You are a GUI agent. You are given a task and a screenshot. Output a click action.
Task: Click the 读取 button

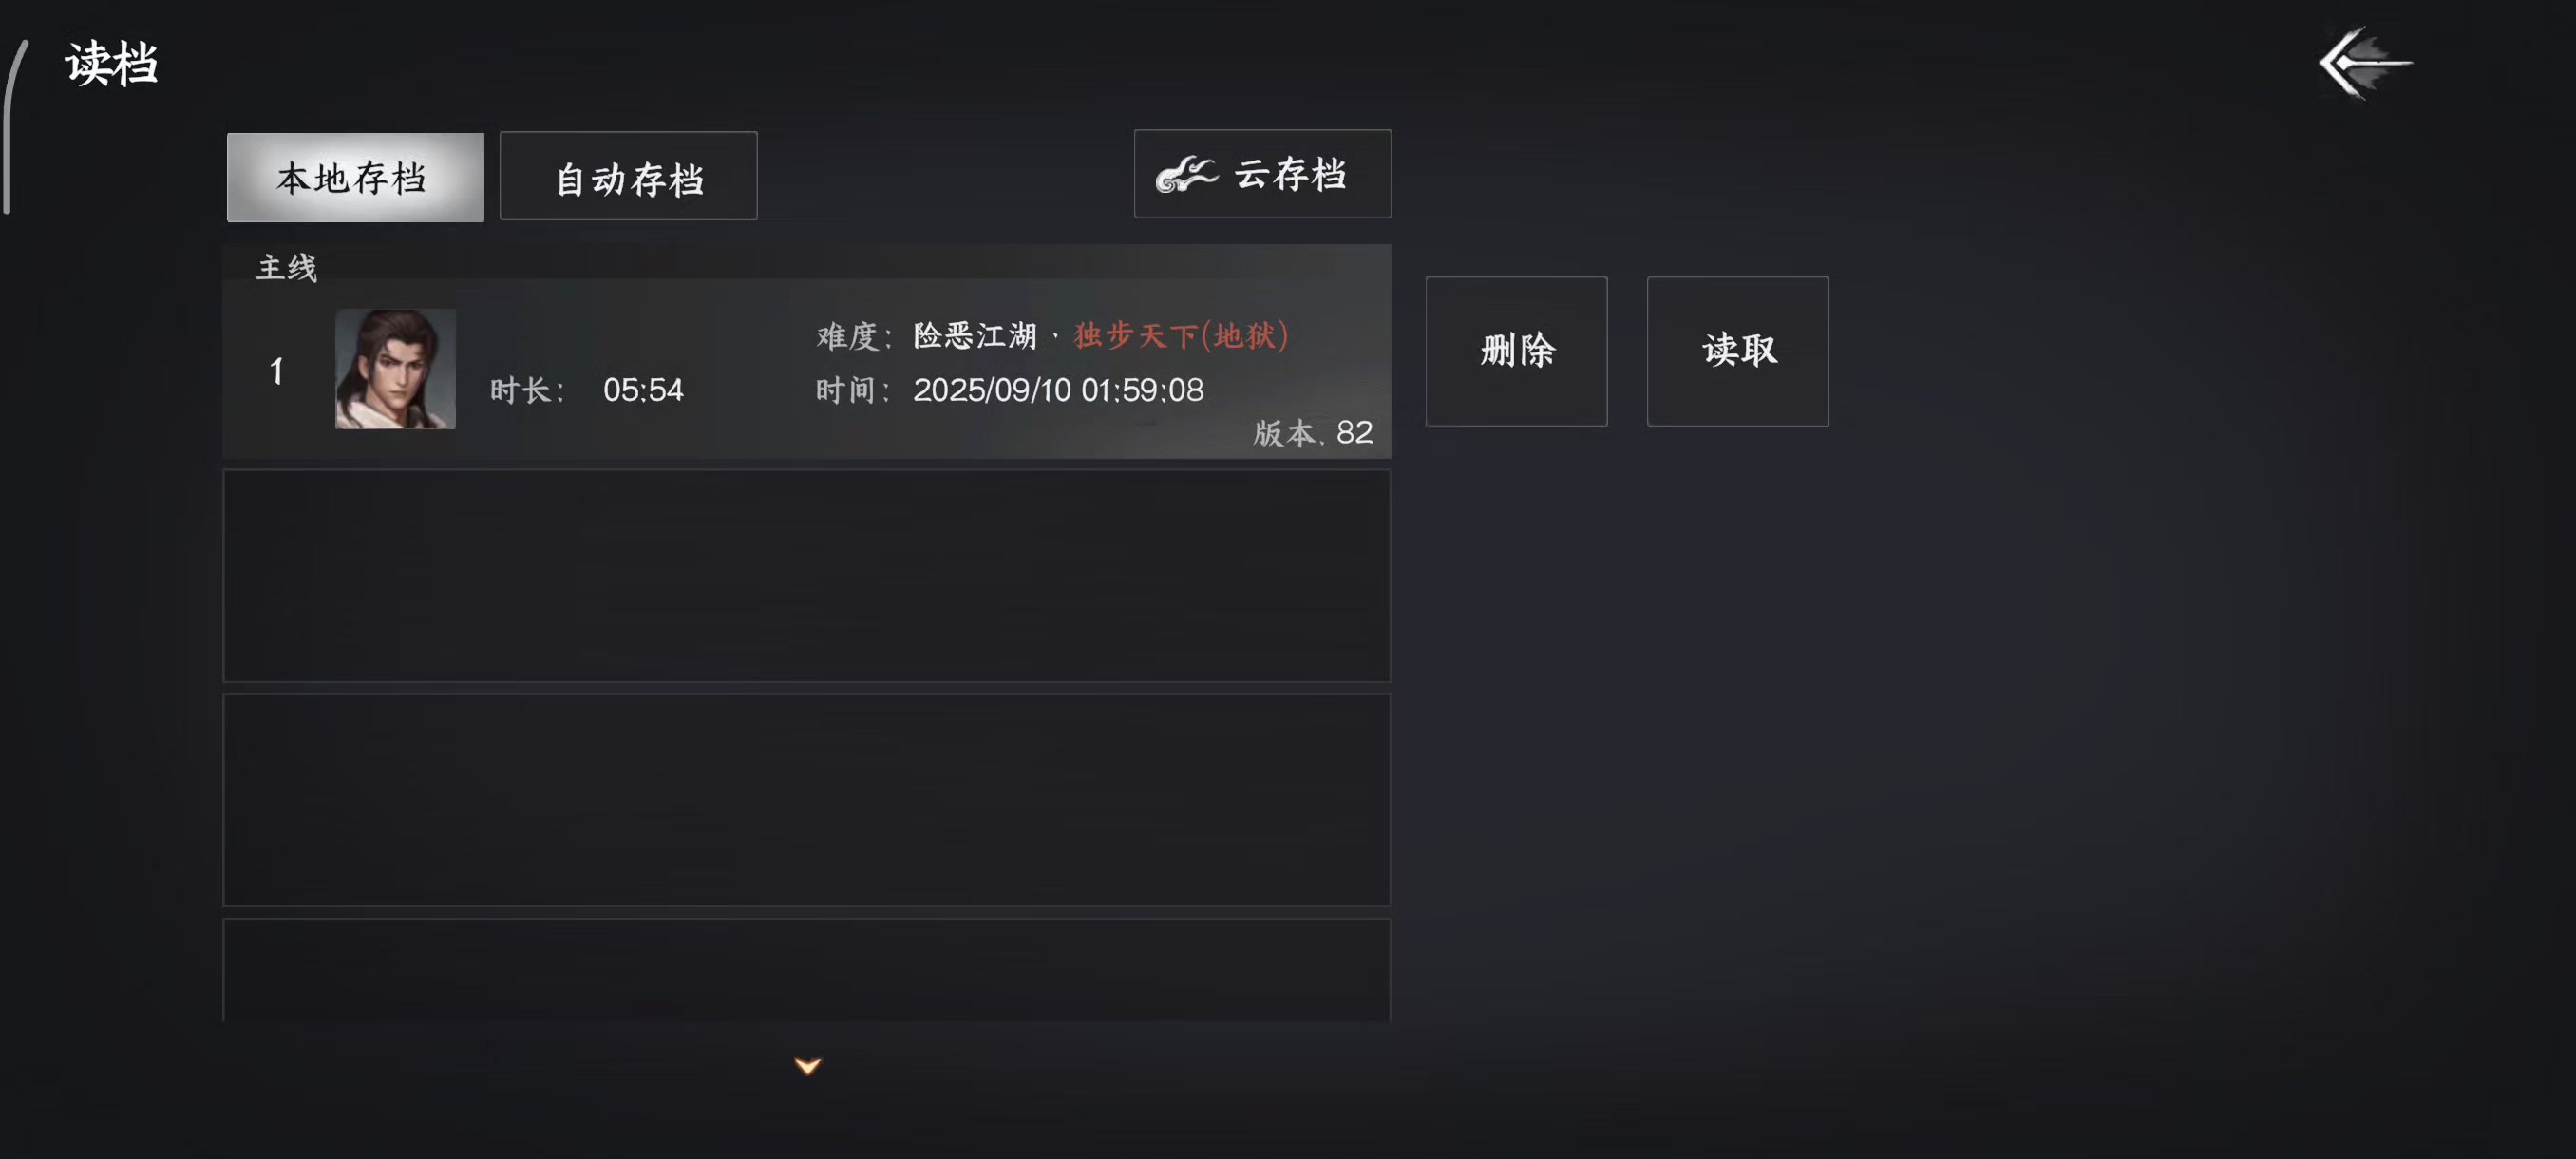click(x=1737, y=351)
